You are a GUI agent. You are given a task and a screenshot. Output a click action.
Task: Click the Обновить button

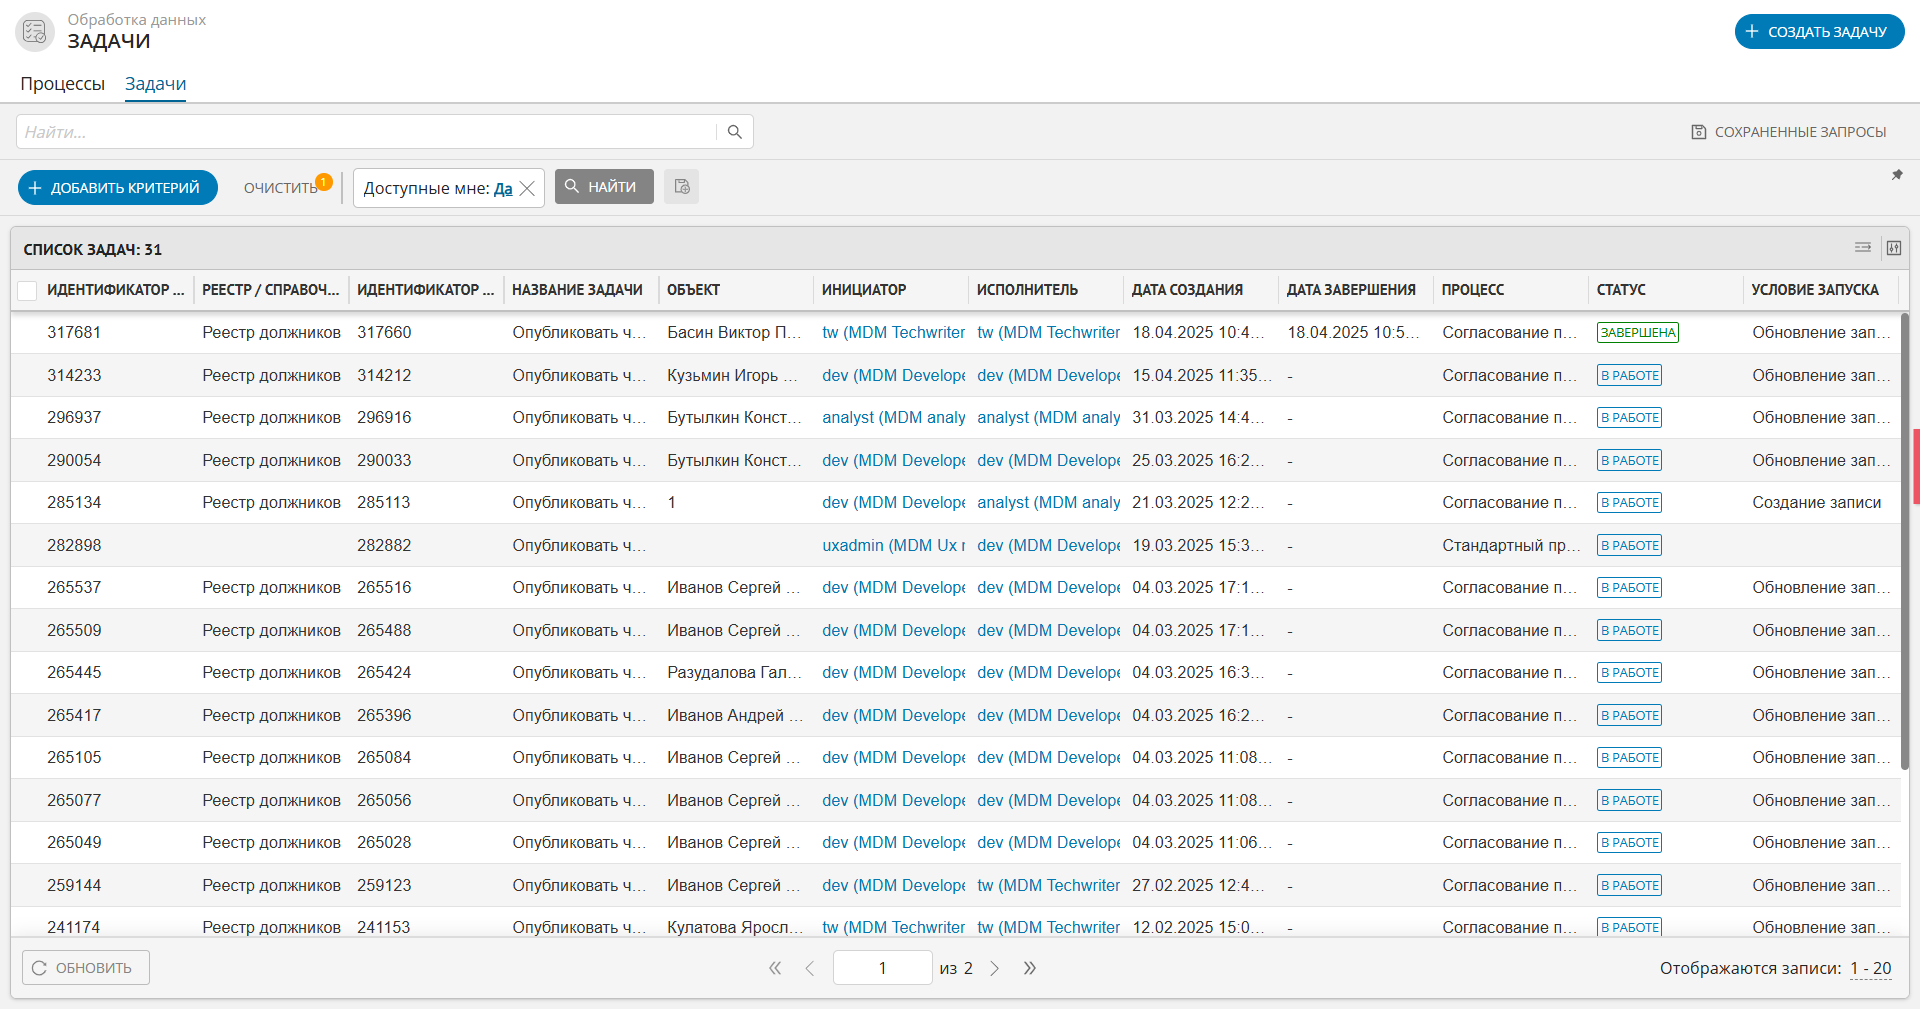click(x=86, y=968)
